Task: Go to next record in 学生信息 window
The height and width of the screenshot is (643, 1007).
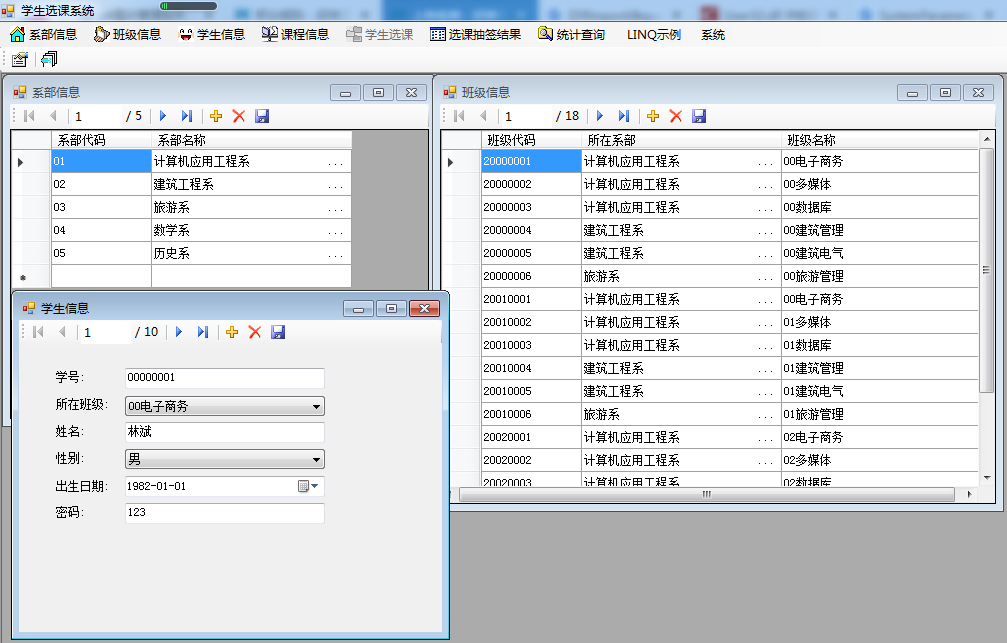Action: pos(179,332)
